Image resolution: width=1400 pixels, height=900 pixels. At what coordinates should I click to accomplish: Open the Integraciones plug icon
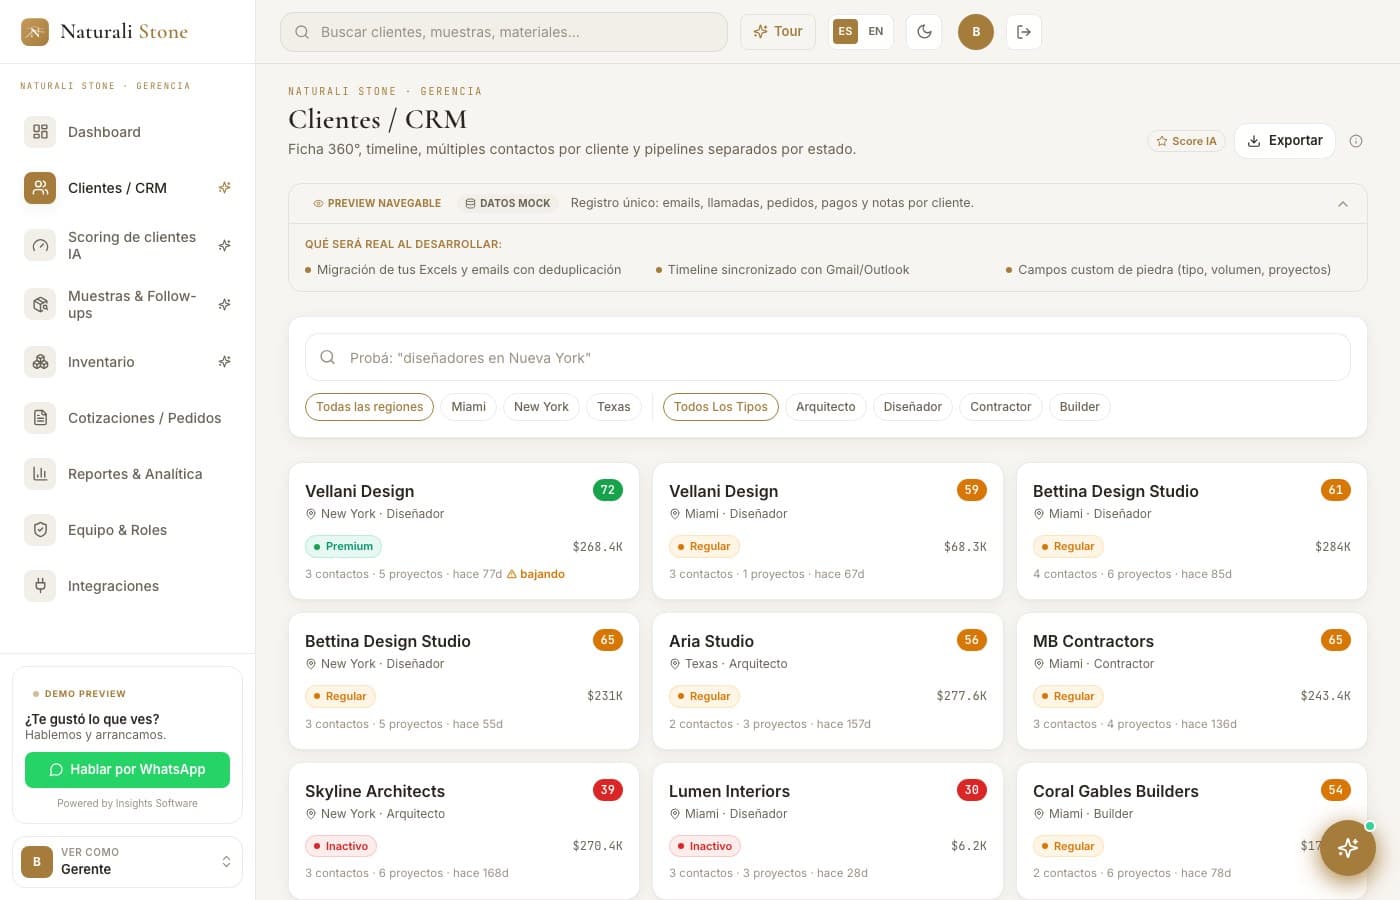[40, 586]
